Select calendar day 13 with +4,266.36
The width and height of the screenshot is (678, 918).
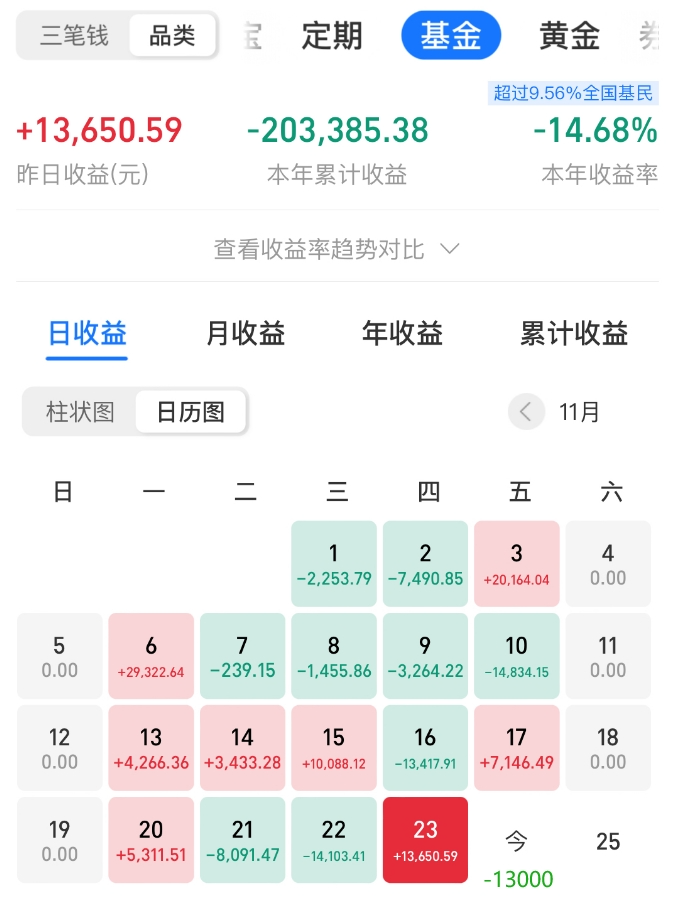(151, 748)
